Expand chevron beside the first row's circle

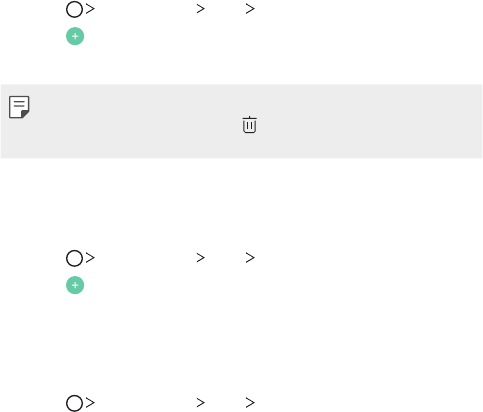(x=90, y=9)
